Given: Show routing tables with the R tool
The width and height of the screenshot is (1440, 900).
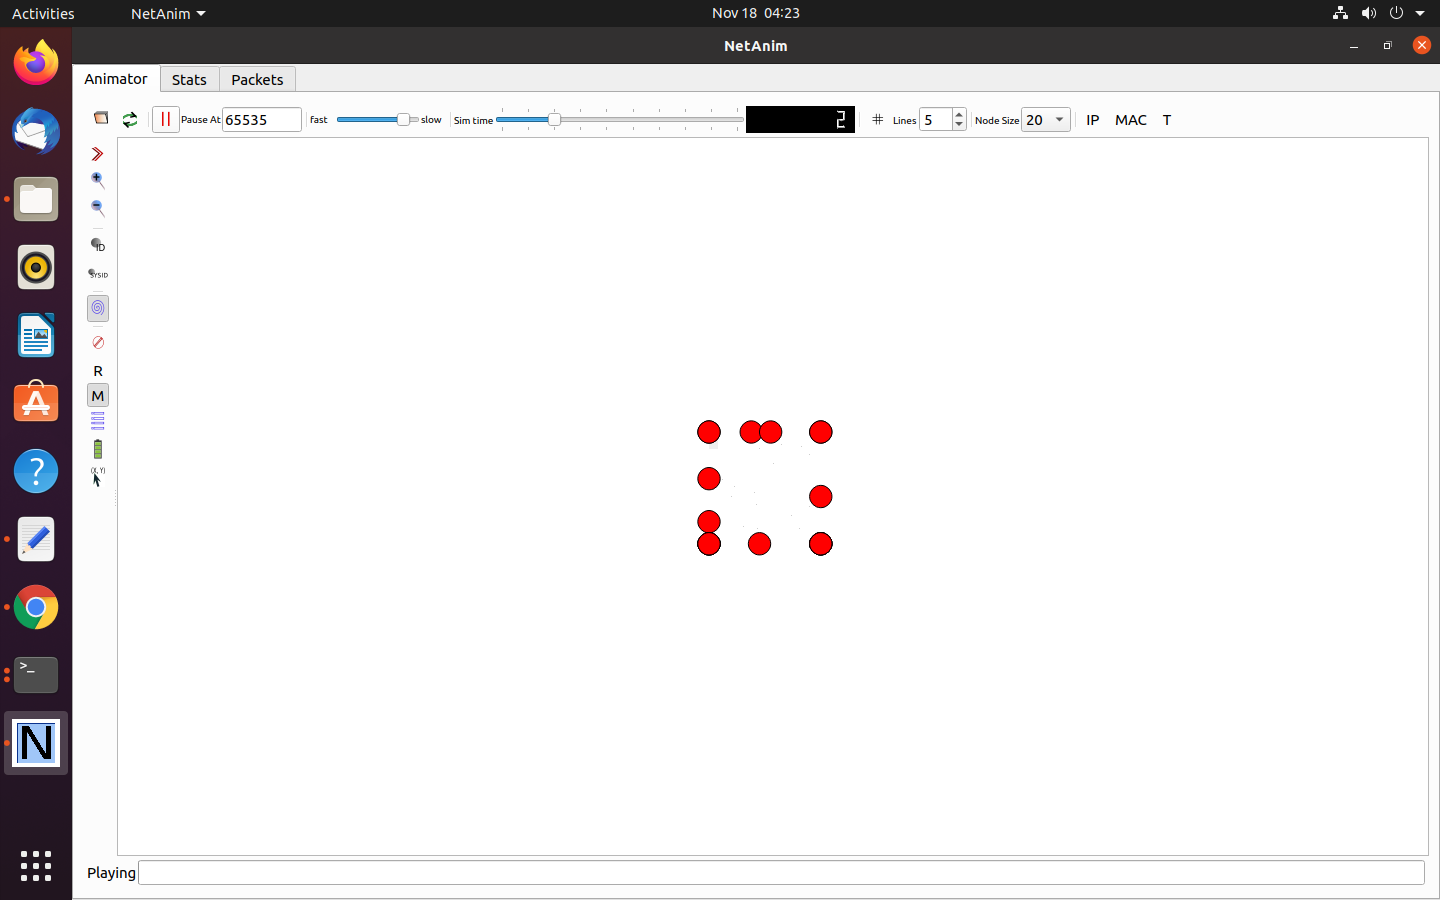Looking at the screenshot, I should [97, 371].
